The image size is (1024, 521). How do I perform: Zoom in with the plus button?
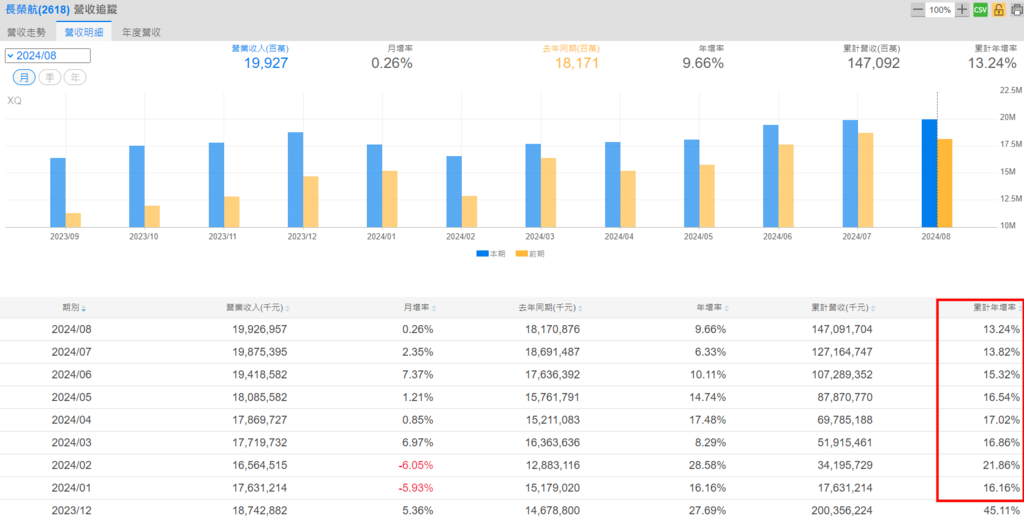[961, 10]
